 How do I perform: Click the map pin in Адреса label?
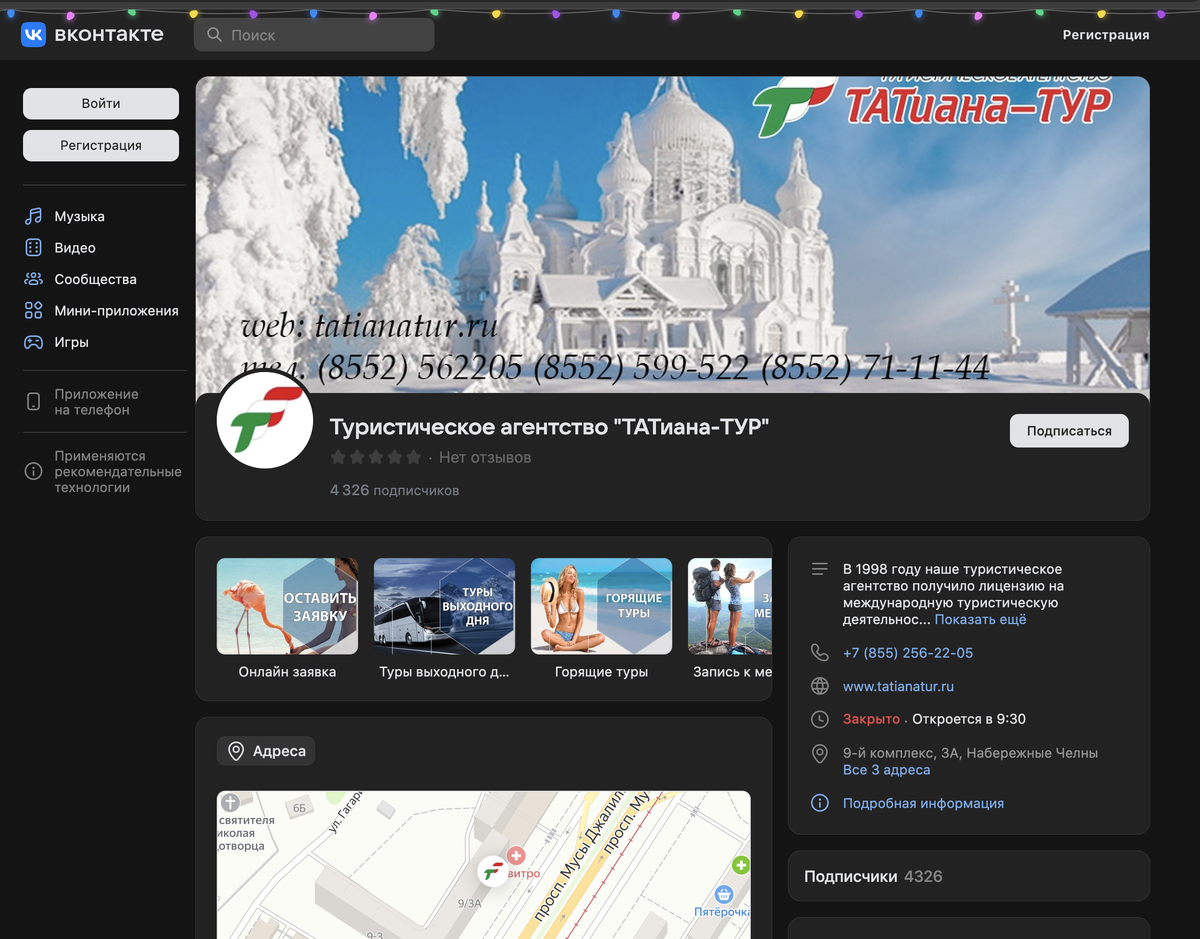tap(237, 751)
